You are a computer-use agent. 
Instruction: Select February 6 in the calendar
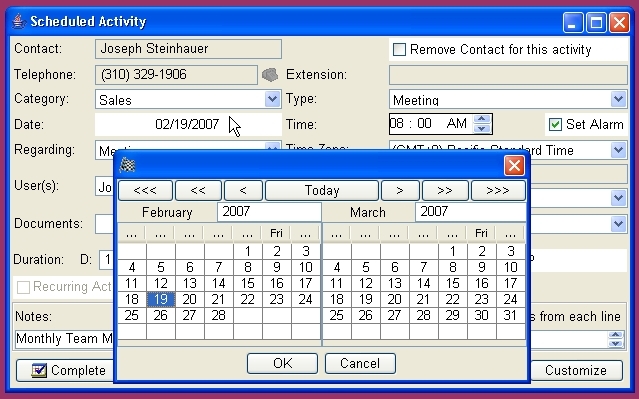(x=189, y=267)
